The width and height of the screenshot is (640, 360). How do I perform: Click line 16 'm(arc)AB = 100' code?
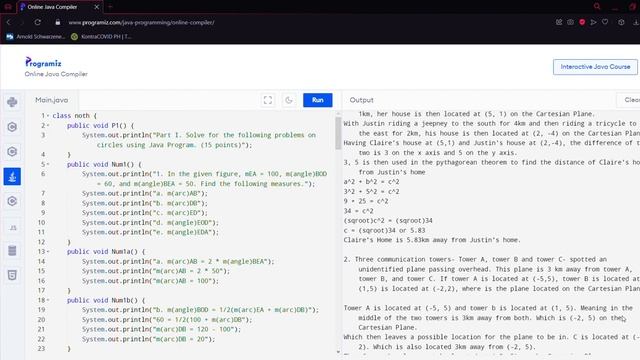tap(150, 281)
